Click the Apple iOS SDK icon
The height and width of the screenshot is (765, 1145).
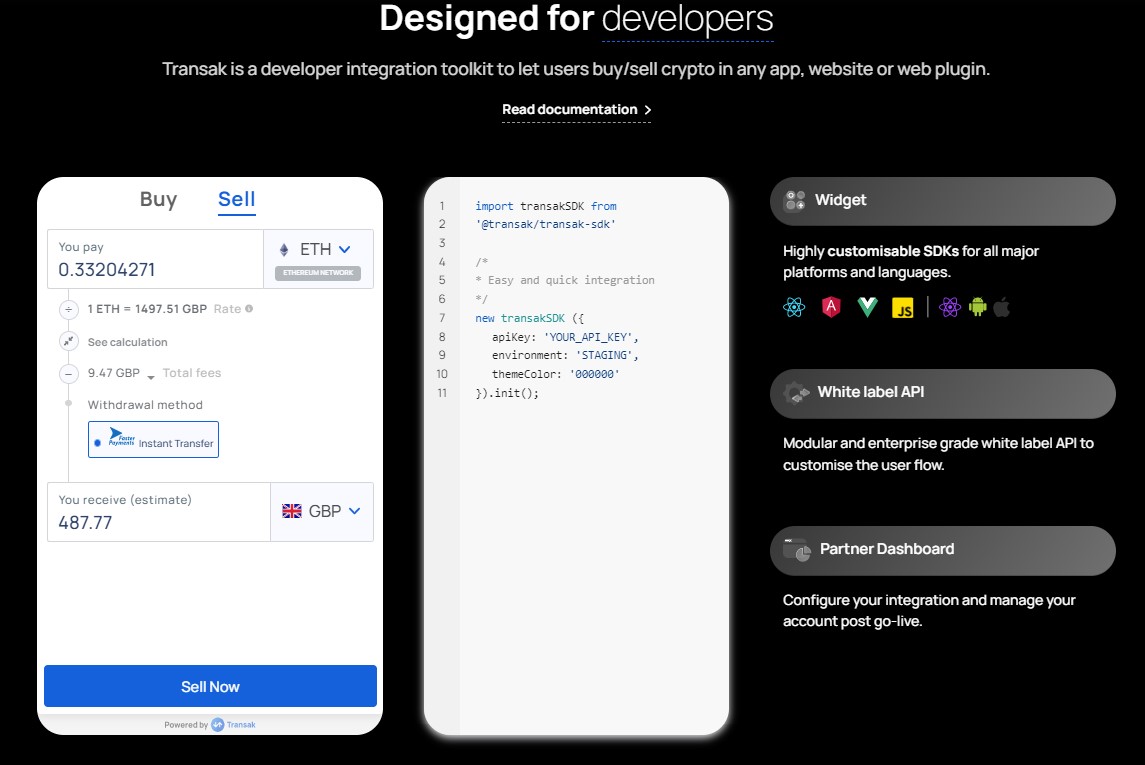click(x=1001, y=307)
